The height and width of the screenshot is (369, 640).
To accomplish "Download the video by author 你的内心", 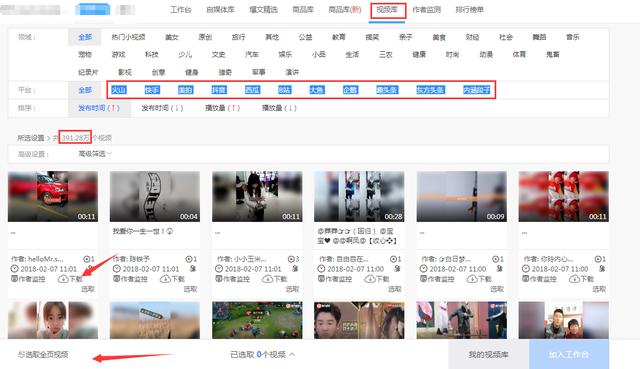I will click(582, 279).
